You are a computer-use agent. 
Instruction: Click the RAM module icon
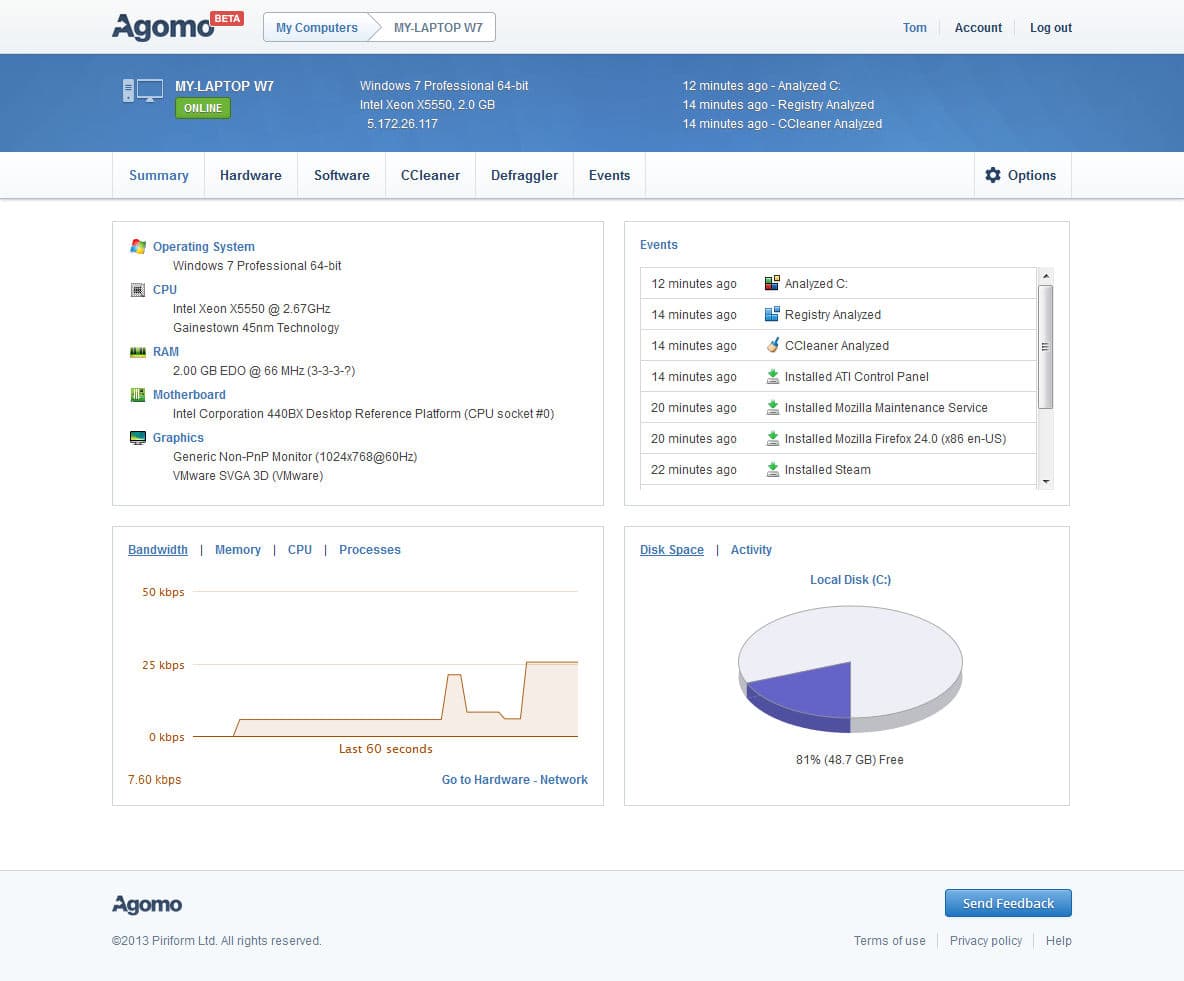[138, 352]
